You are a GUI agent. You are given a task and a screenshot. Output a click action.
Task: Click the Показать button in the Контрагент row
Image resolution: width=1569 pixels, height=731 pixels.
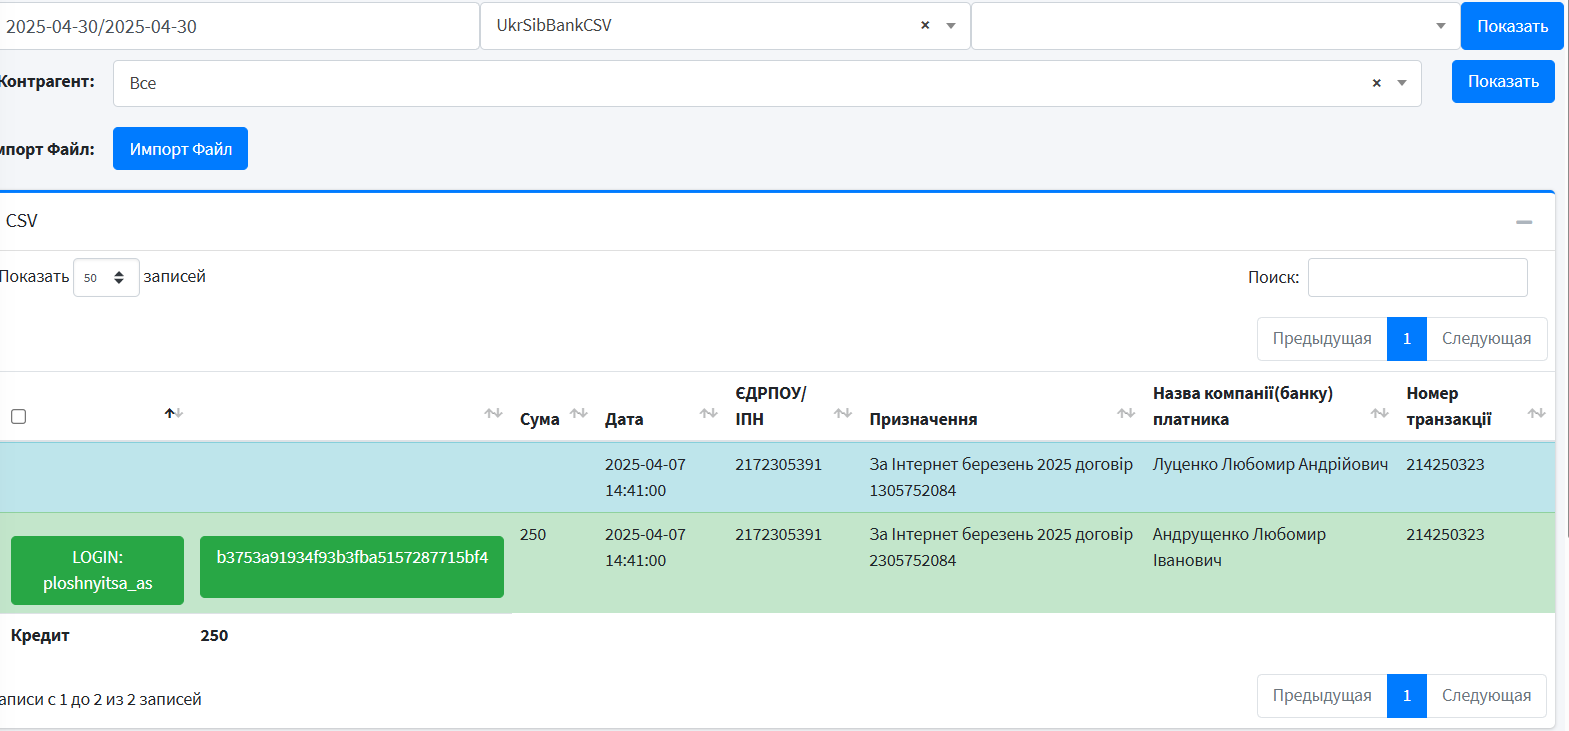pos(1503,81)
